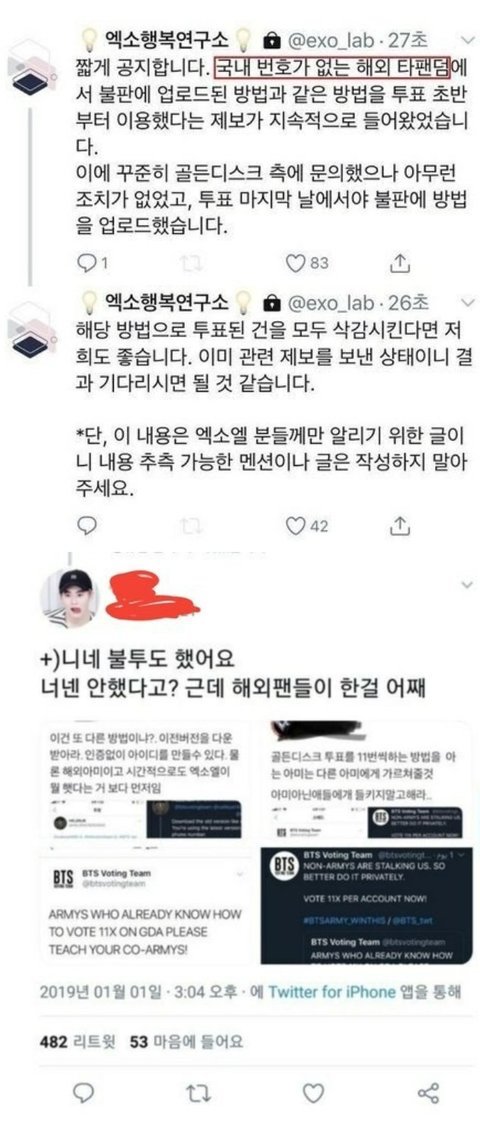Screen dimensions: 480x1128
Task: Like the second tweet with 42 hearts
Action: 296,527
